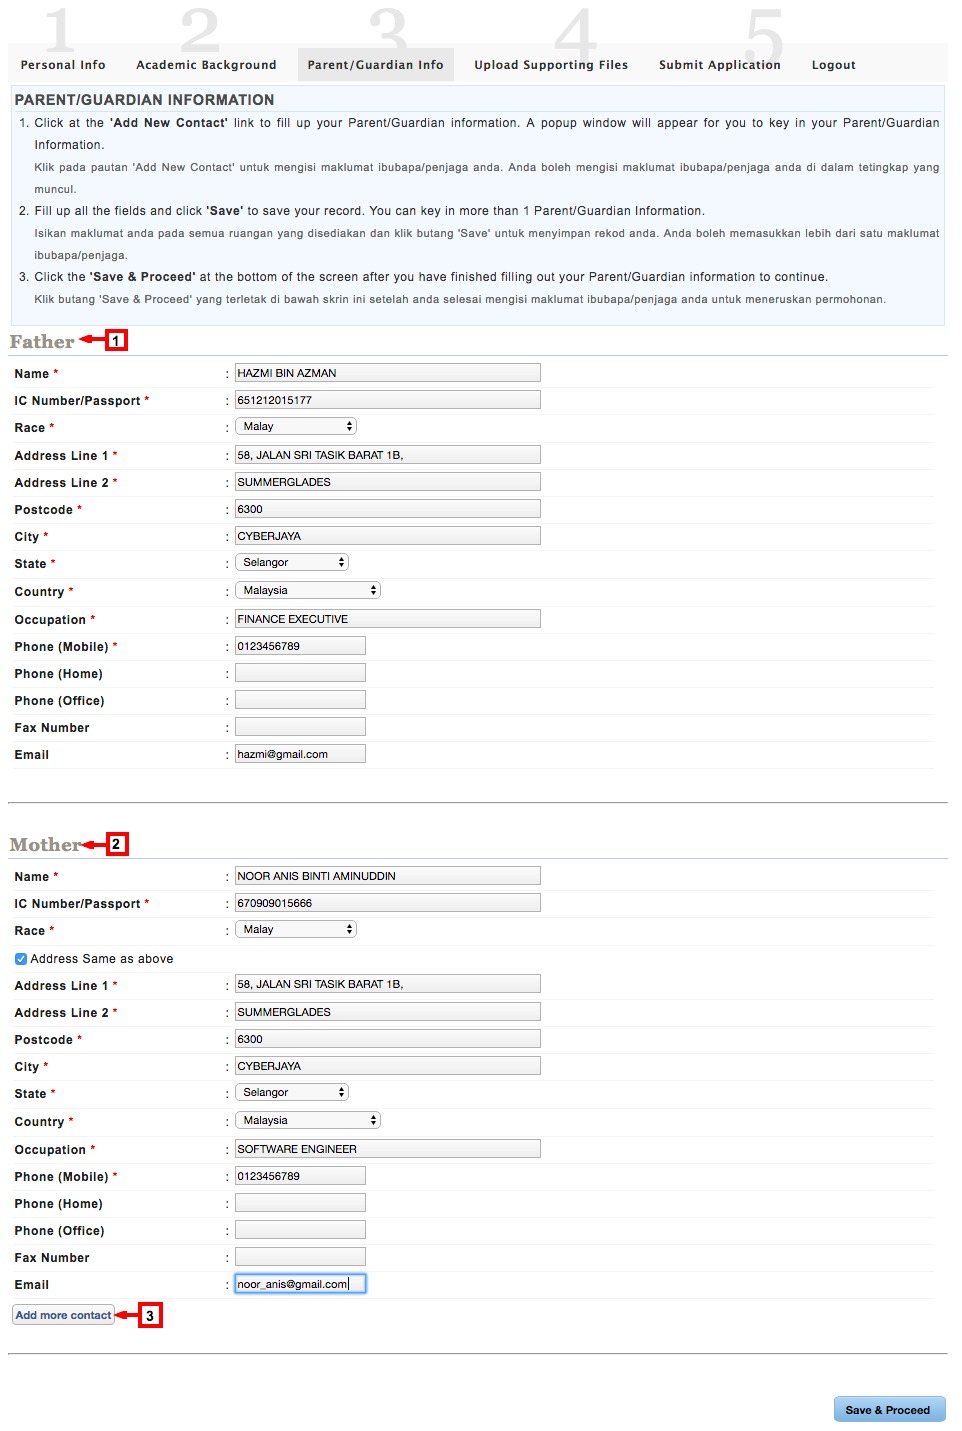The width and height of the screenshot is (962, 1431).
Task: Click Father's empty Fax Number field
Action: click(x=300, y=727)
